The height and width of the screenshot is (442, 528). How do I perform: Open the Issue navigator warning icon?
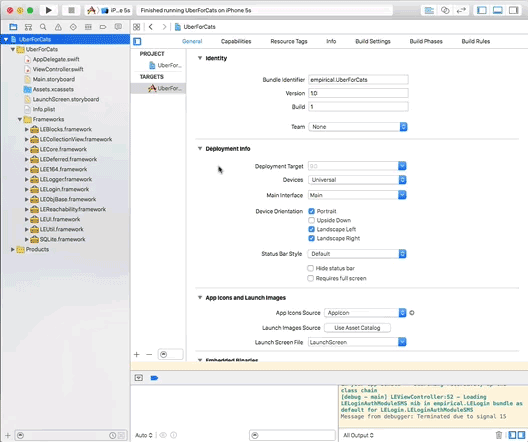click(58, 27)
